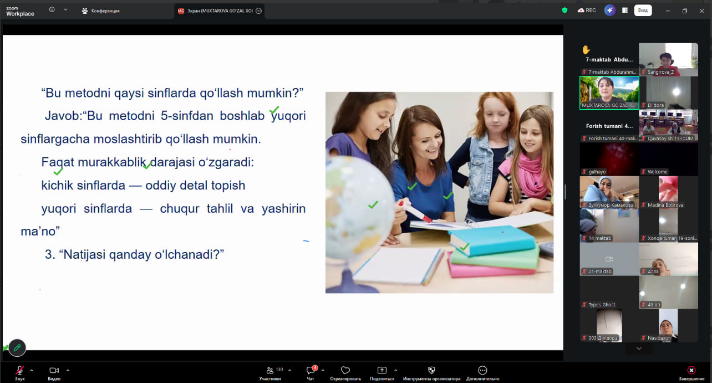Click the students photo in slide
The width and height of the screenshot is (712, 383).
pyautogui.click(x=439, y=193)
